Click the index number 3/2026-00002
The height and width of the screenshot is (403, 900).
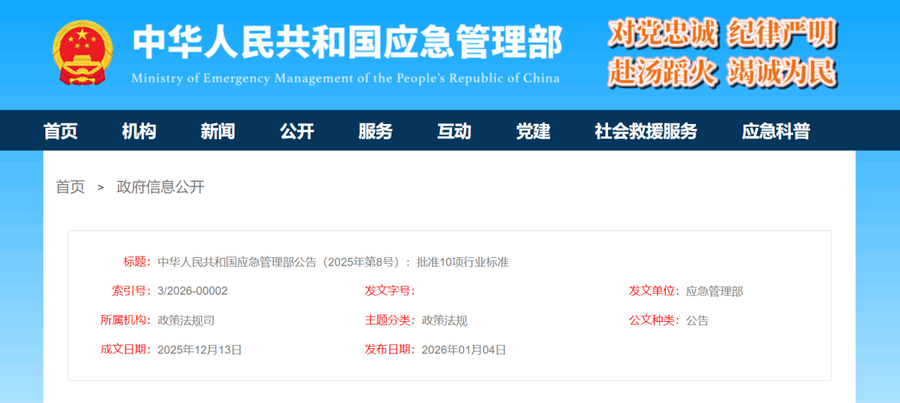point(193,291)
